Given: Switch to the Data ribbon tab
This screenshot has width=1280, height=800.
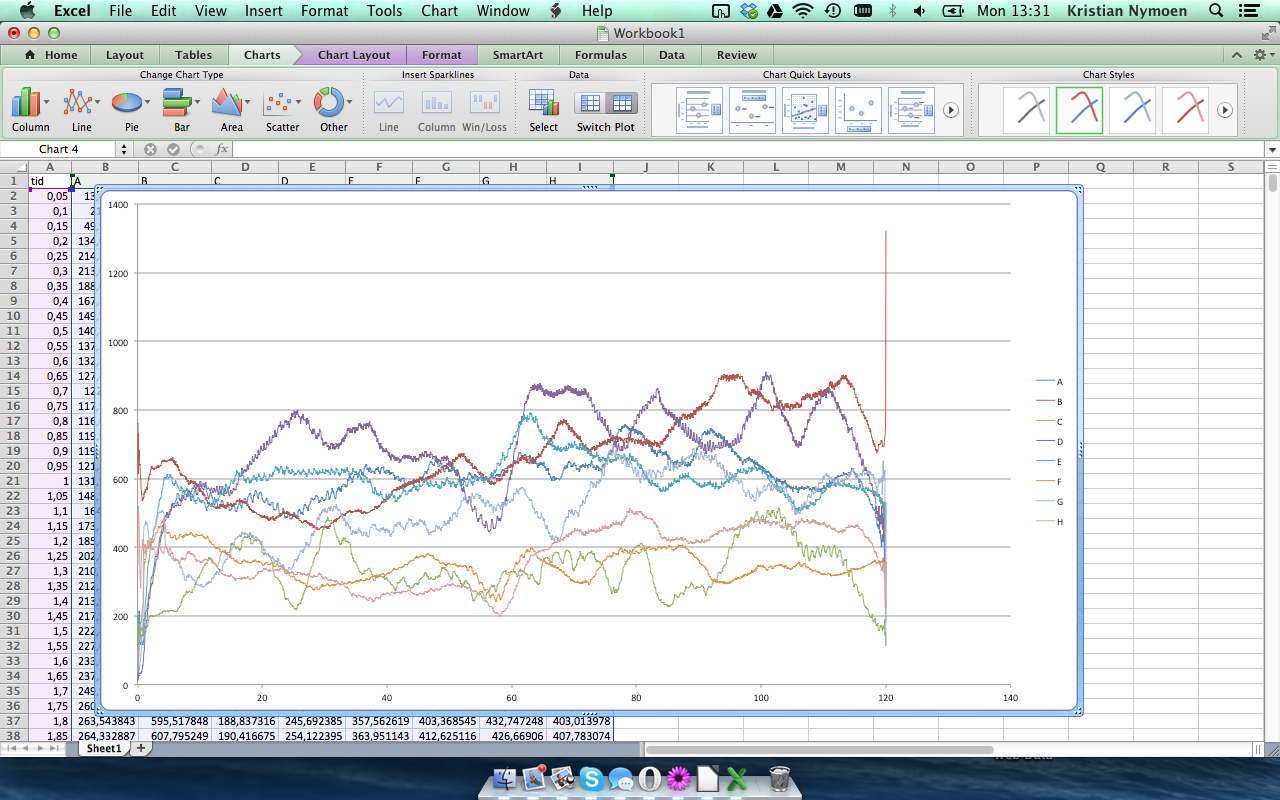Looking at the screenshot, I should (671, 55).
